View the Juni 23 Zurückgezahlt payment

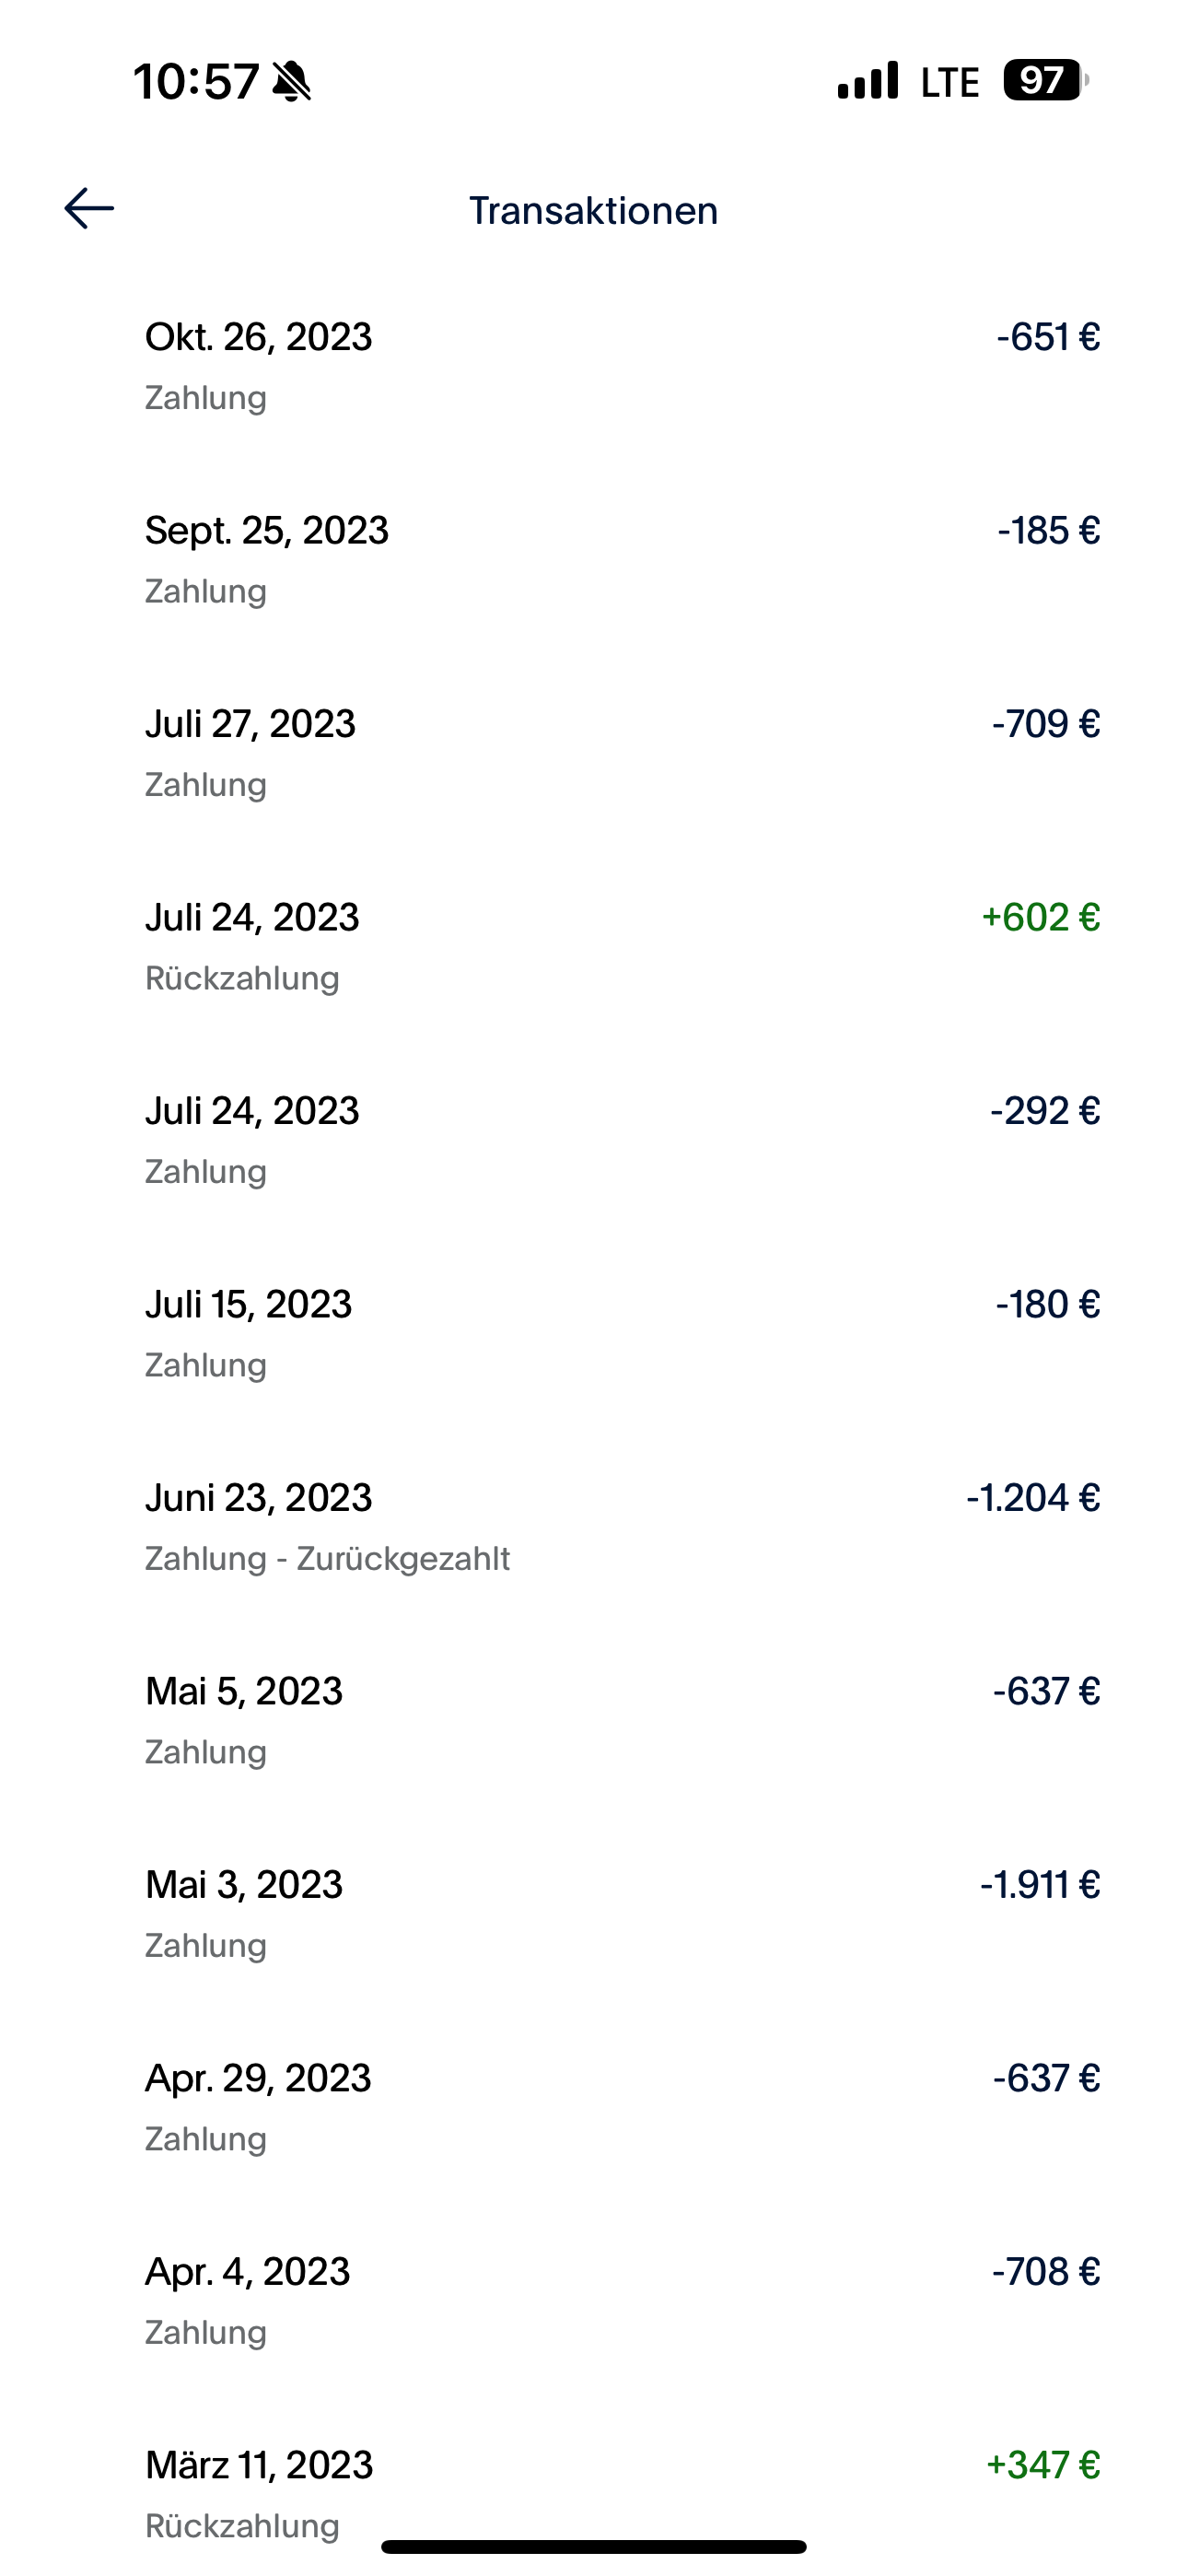(620, 1526)
